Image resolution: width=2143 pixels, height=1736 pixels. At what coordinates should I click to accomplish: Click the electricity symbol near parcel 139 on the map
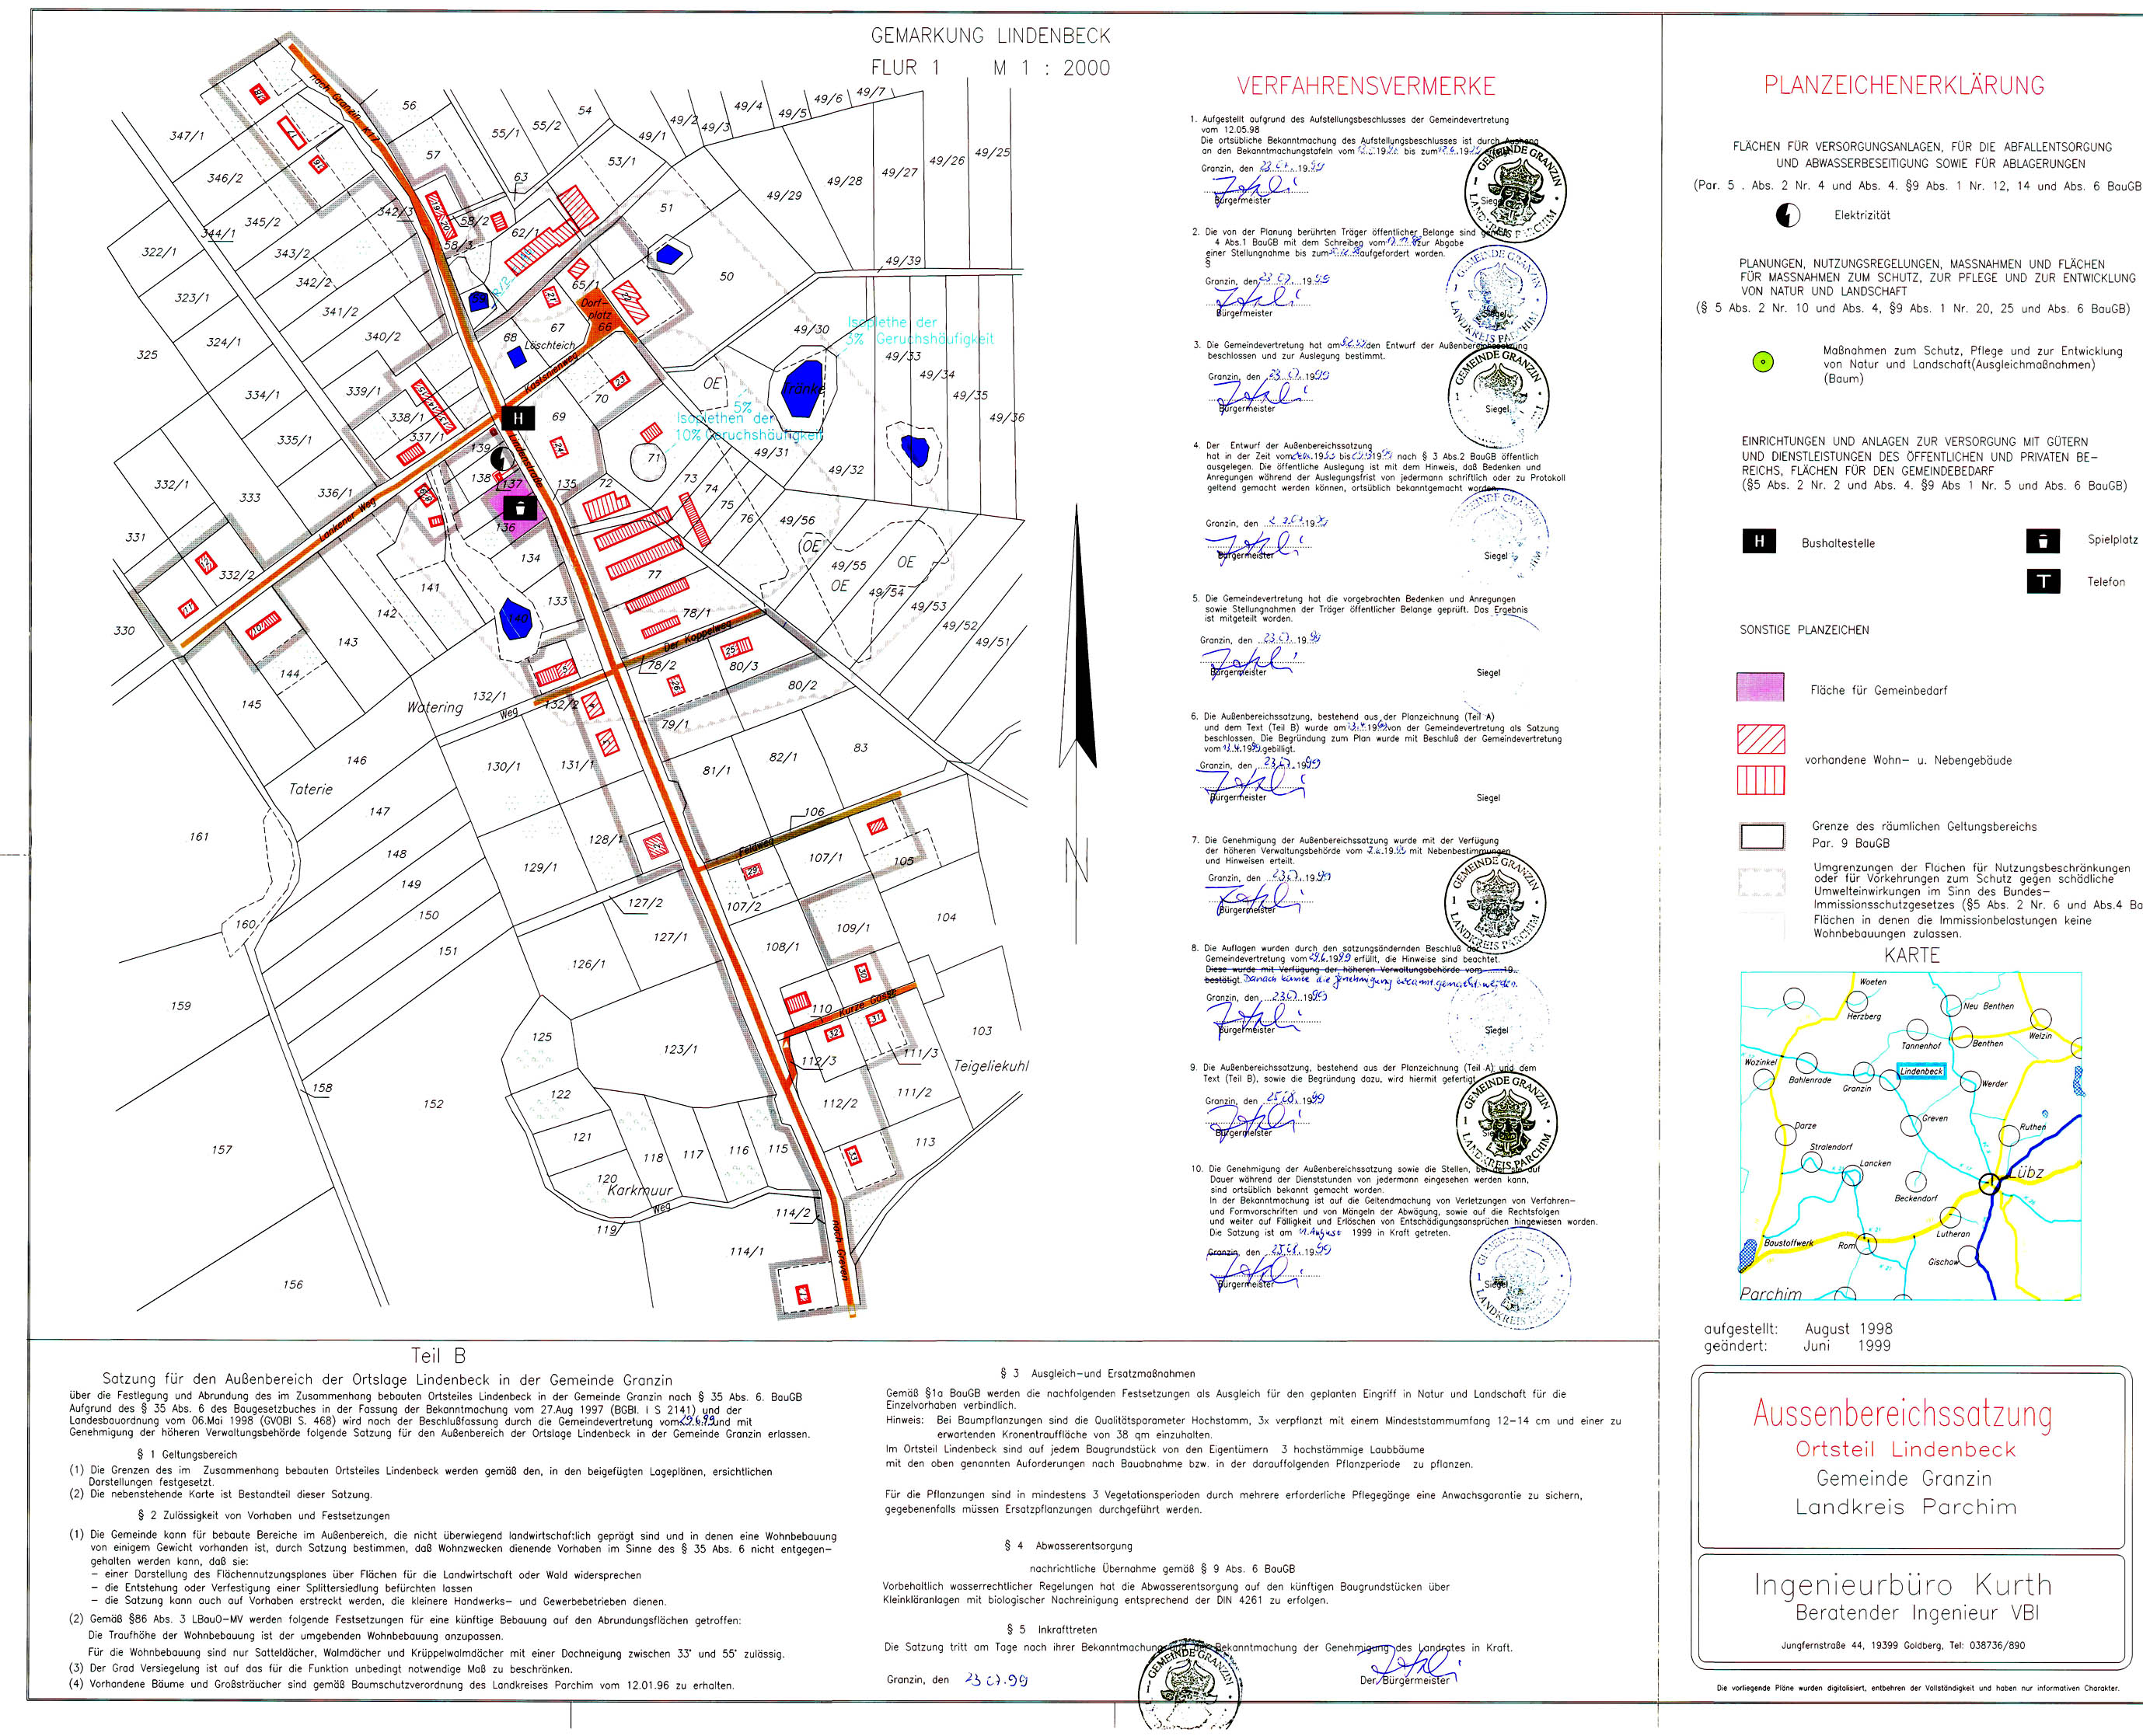coord(502,459)
